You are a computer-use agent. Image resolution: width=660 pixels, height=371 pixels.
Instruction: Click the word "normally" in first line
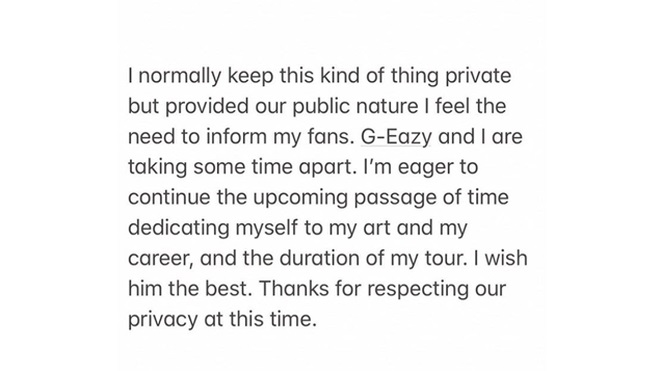pyautogui.click(x=180, y=77)
